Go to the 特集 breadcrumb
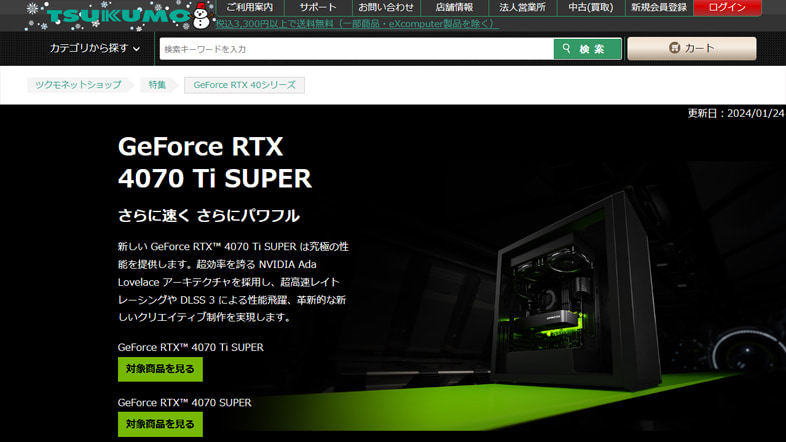Image resolution: width=786 pixels, height=442 pixels. click(x=157, y=85)
